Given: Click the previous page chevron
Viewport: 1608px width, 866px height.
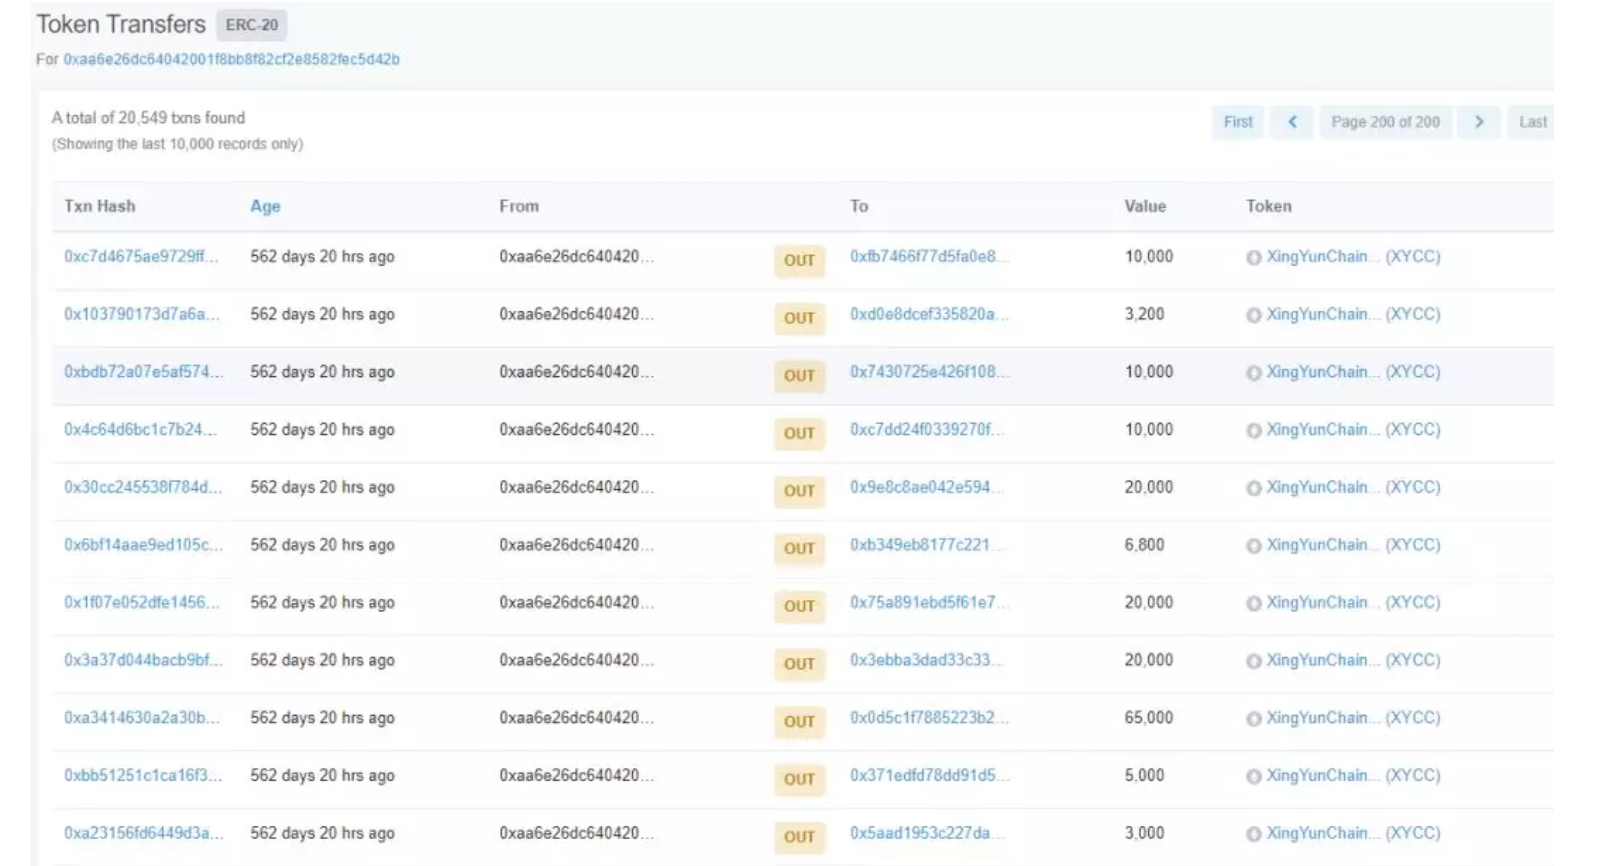Looking at the screenshot, I should pos(1292,122).
